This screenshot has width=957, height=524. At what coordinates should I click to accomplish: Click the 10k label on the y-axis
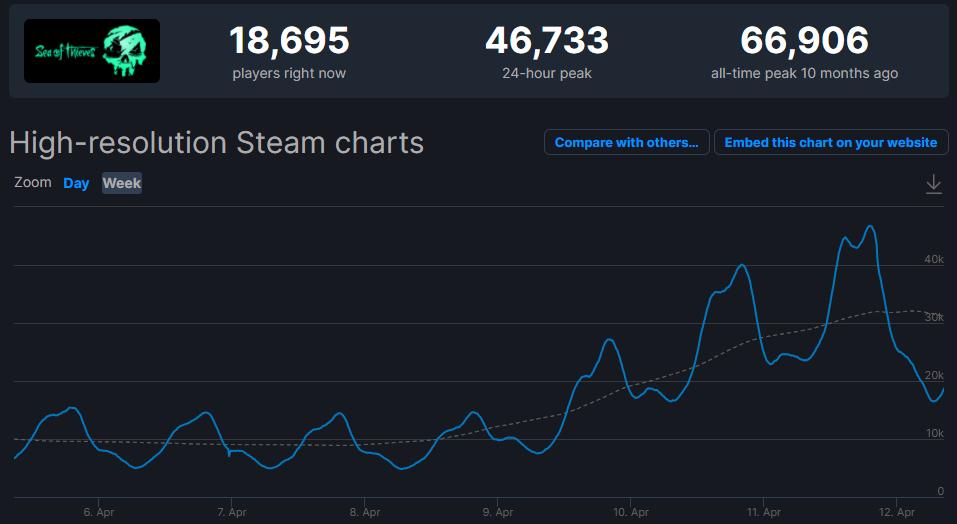pyautogui.click(x=934, y=433)
